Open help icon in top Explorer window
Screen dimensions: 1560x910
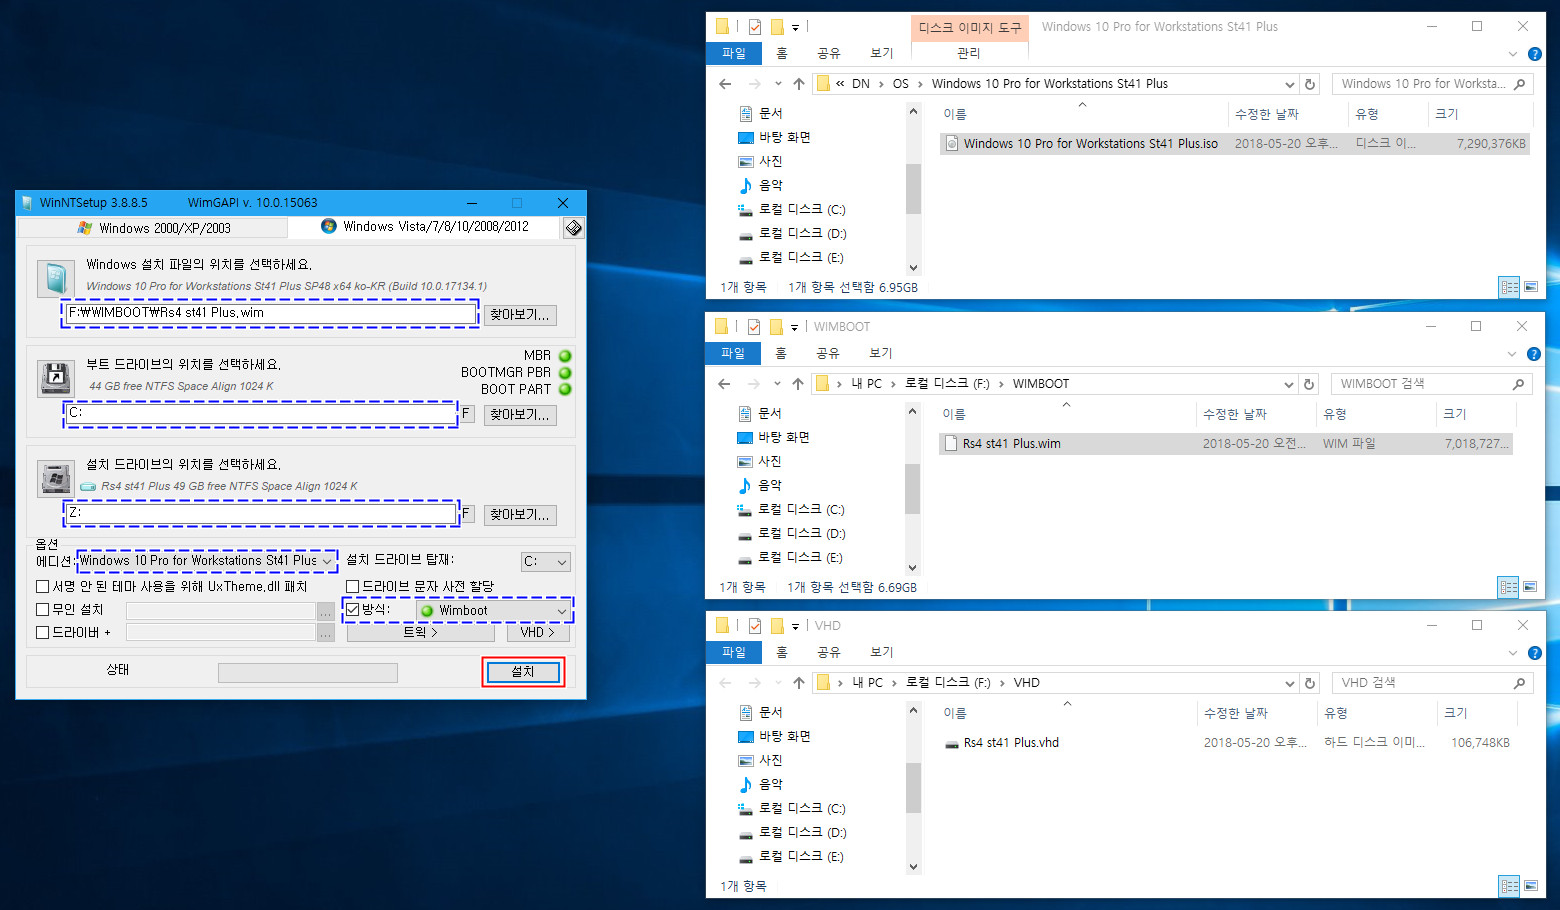point(1535,54)
